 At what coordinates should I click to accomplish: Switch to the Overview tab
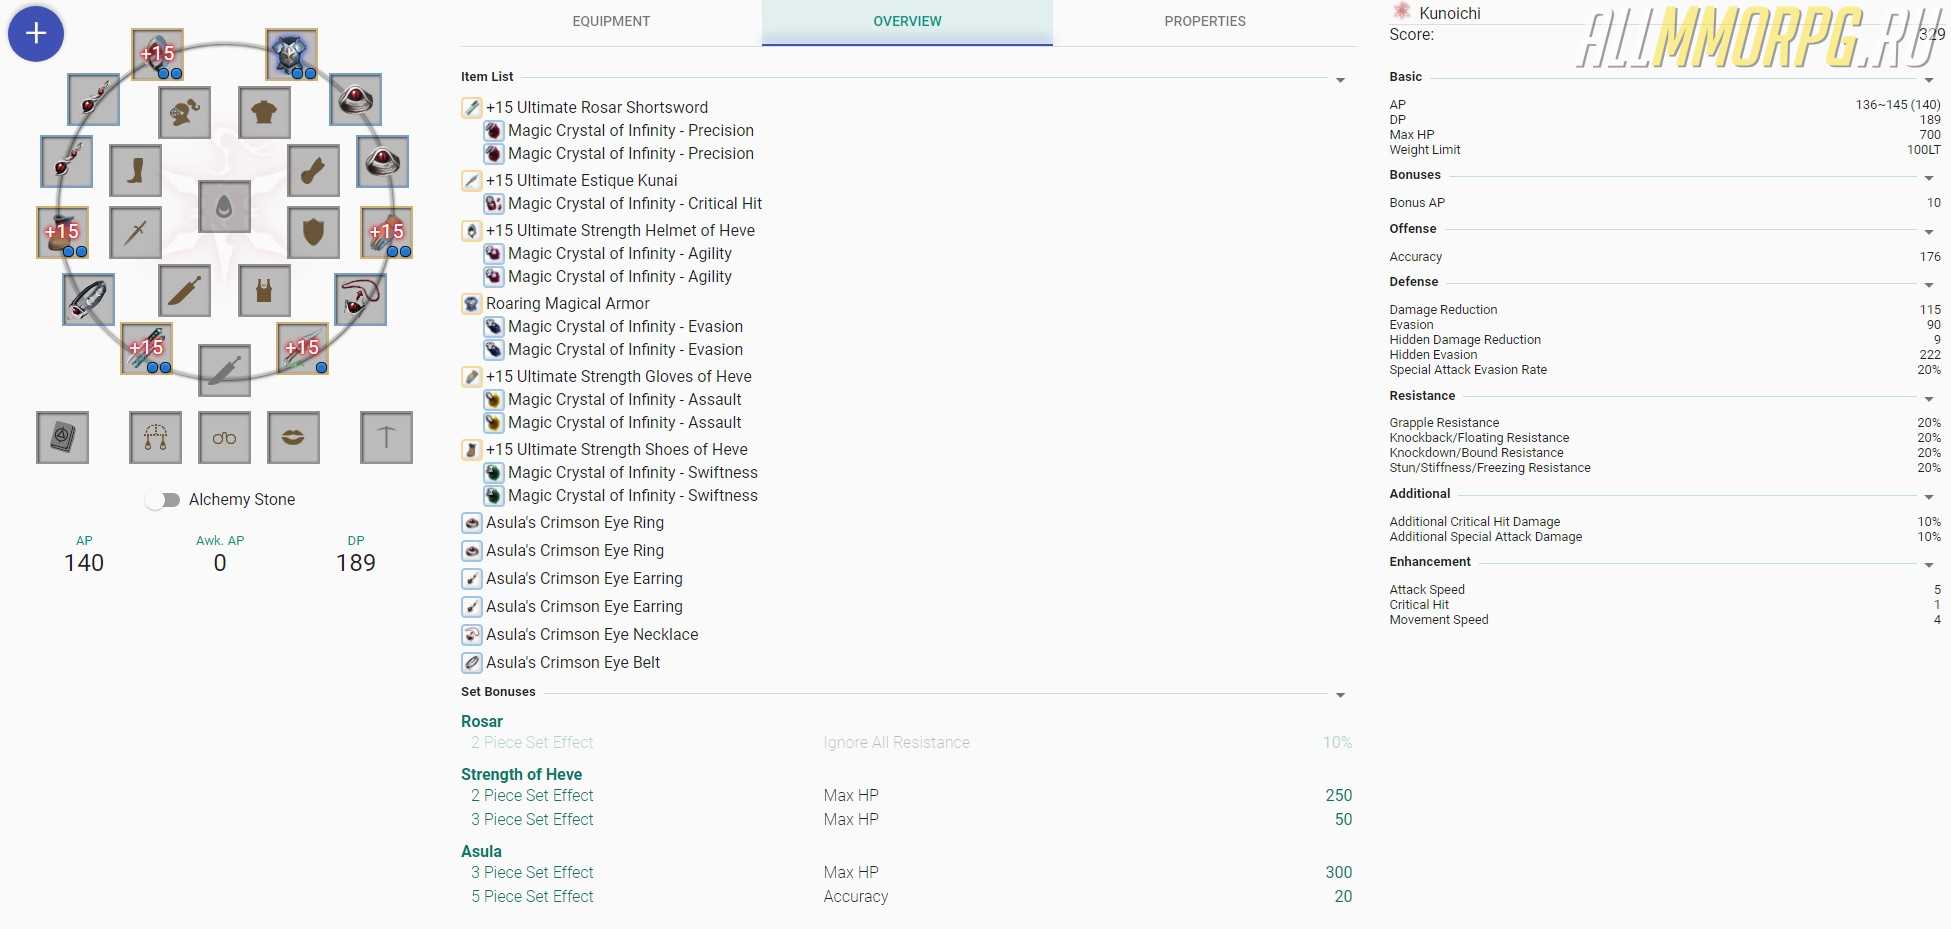click(907, 22)
